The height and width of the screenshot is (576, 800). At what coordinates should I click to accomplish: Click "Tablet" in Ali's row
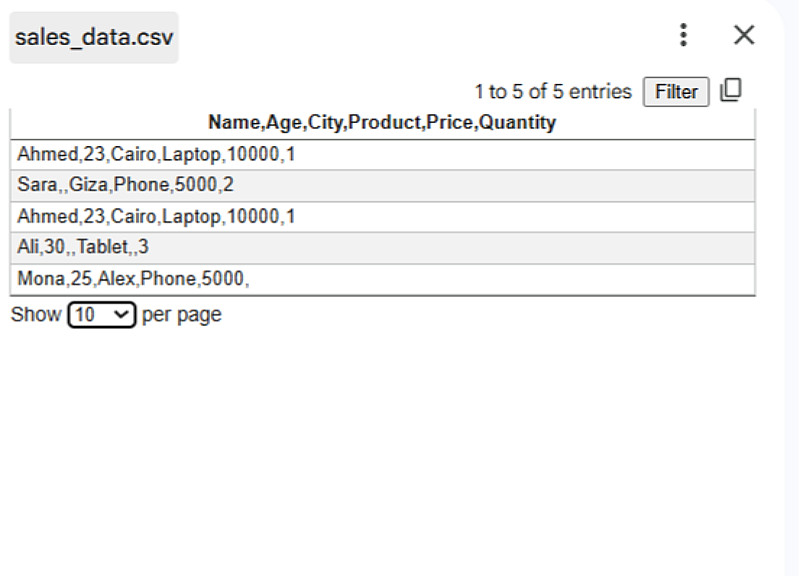103,248
